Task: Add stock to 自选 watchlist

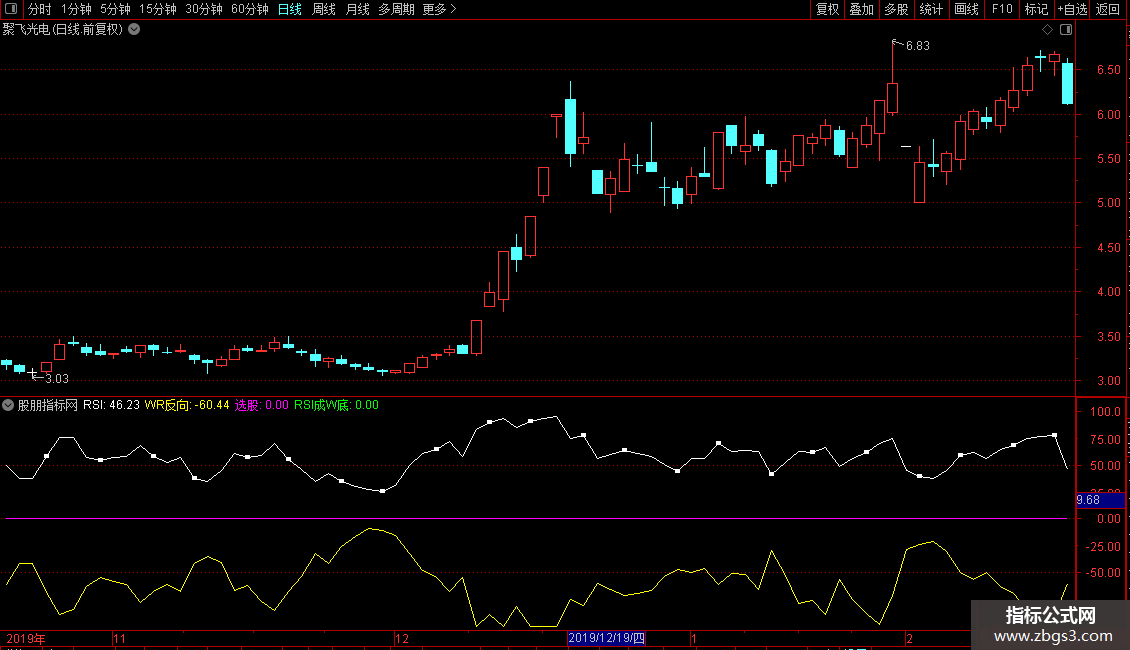Action: pos(1072,9)
